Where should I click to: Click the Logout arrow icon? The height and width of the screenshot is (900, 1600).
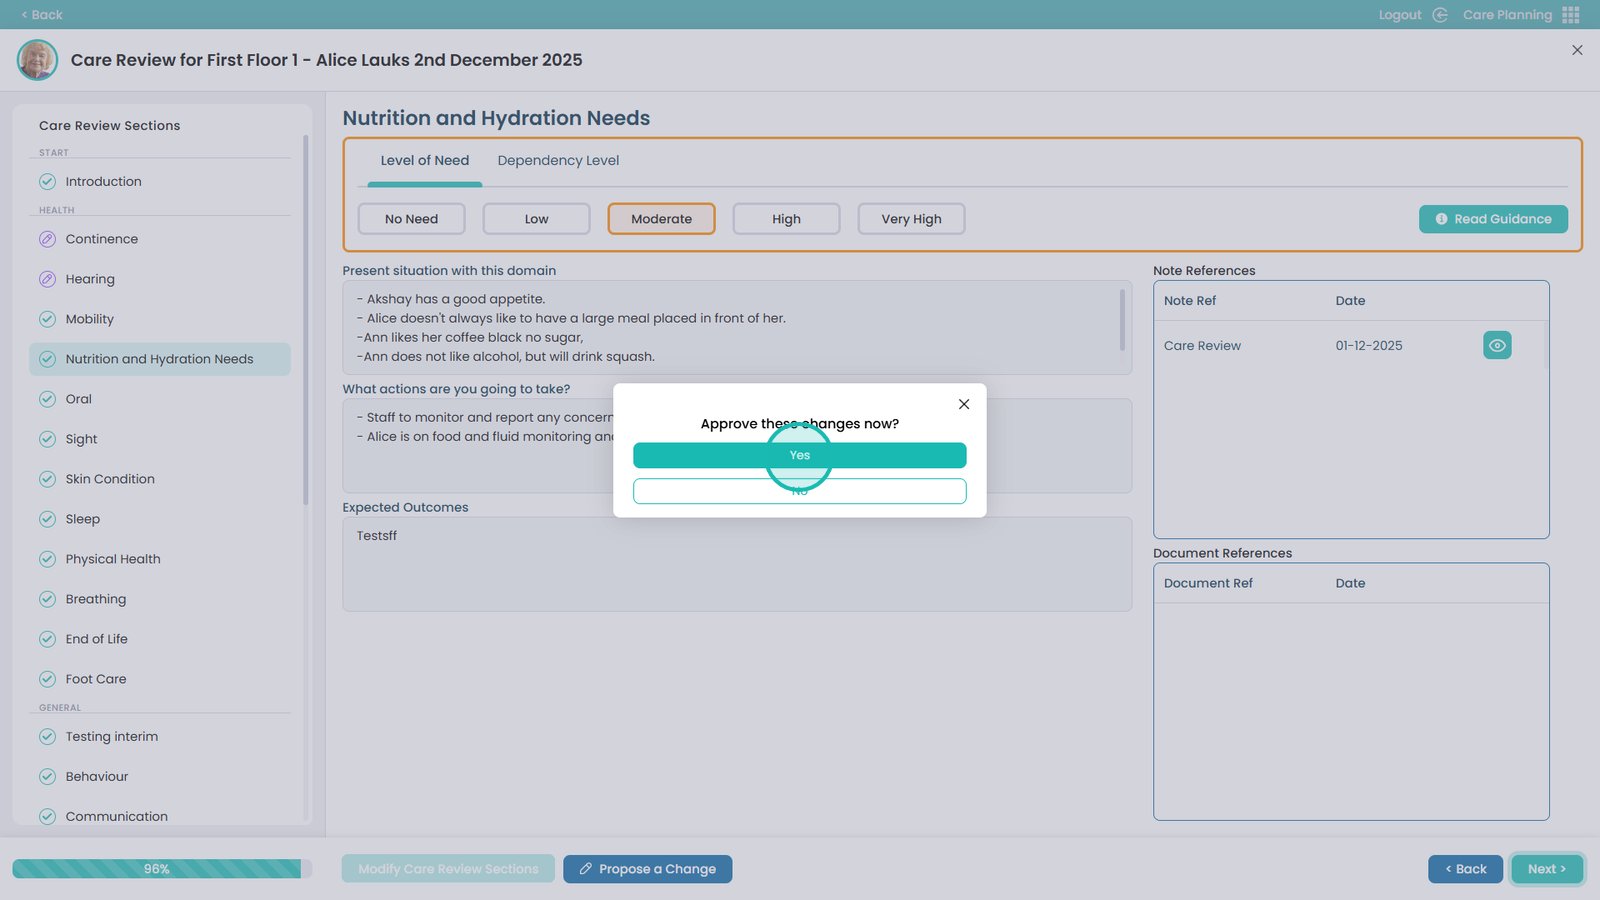pyautogui.click(x=1440, y=15)
